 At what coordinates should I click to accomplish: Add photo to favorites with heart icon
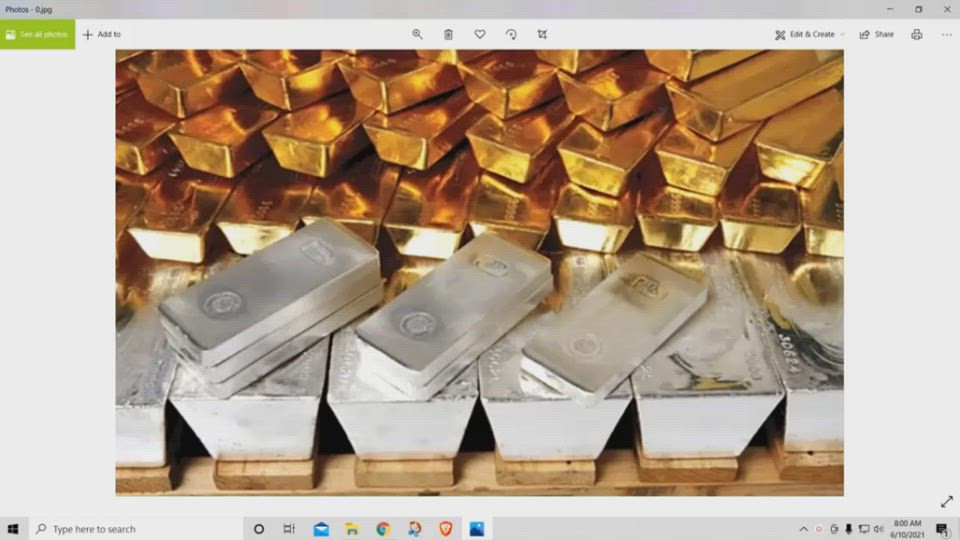click(480, 34)
